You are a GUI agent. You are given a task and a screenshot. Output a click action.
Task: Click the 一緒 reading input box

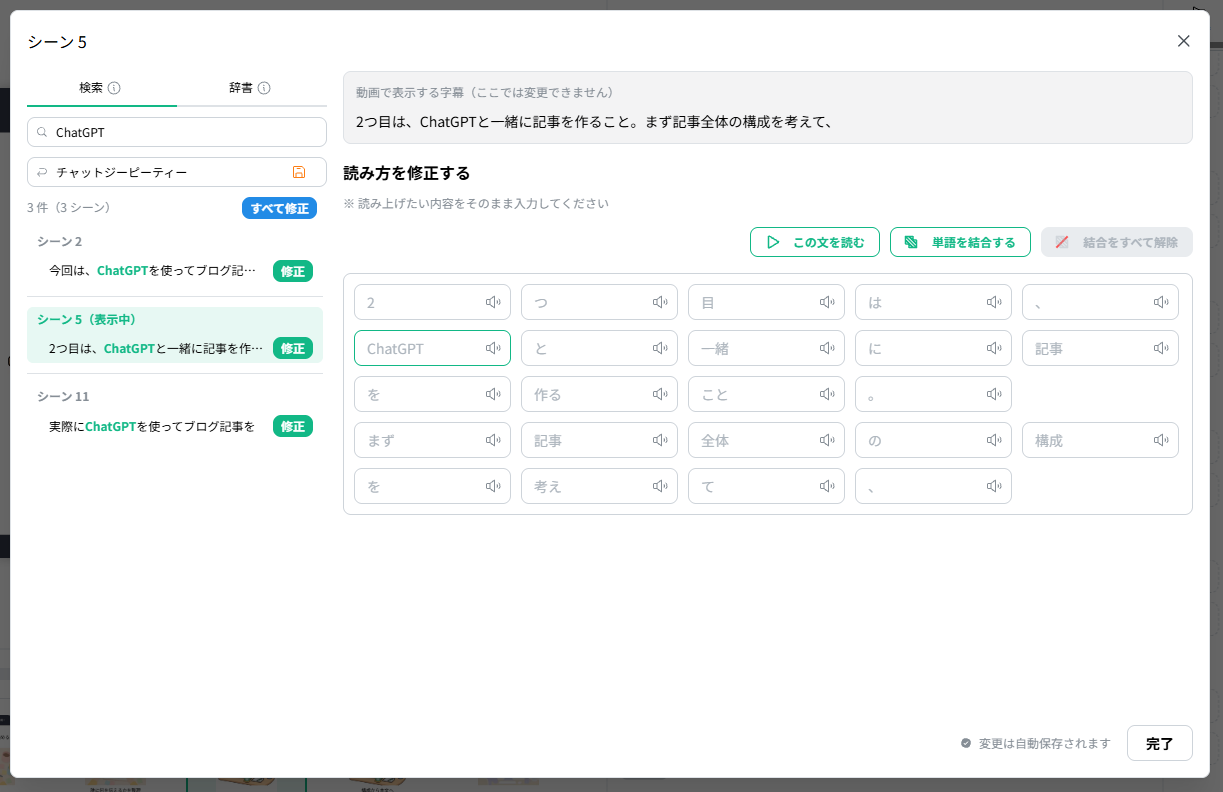766,348
